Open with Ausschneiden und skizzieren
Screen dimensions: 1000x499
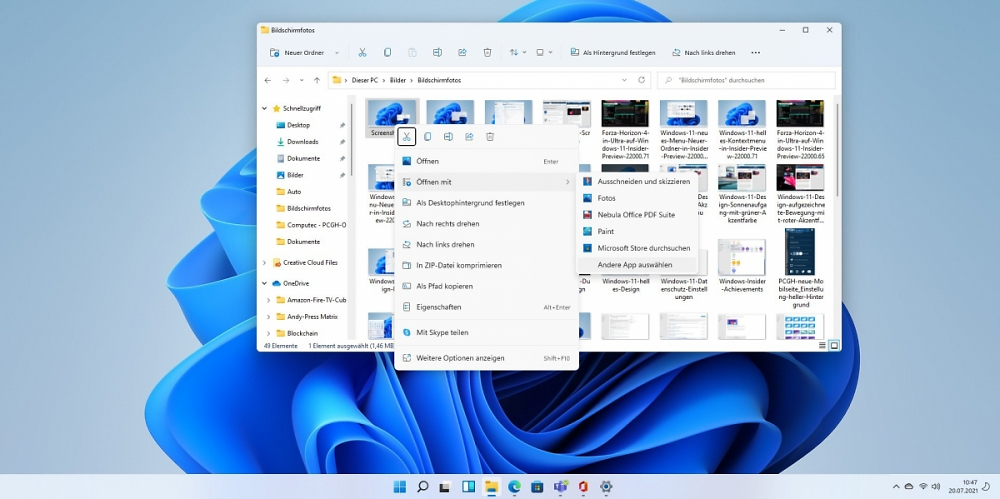(637, 182)
